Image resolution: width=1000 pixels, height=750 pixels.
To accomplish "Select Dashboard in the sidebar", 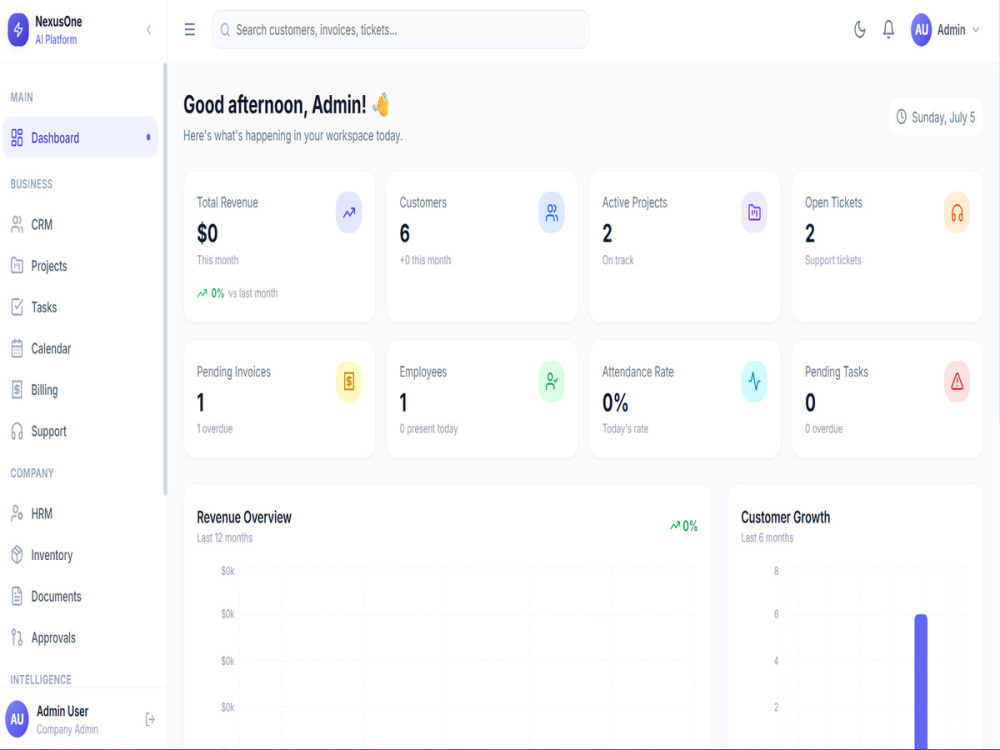I will (x=80, y=137).
